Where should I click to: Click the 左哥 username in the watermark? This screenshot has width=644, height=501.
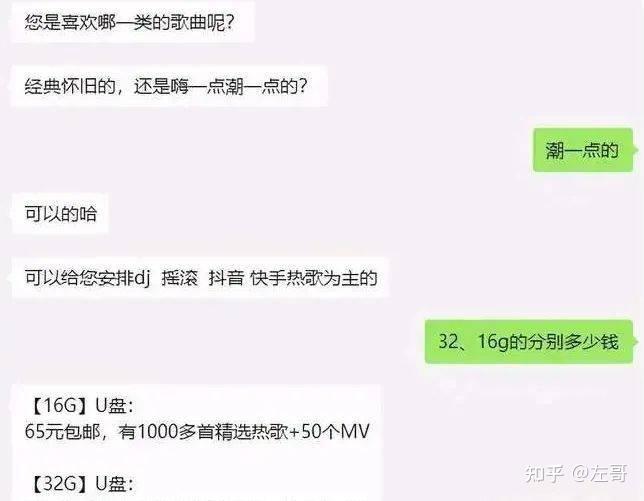click(x=610, y=473)
